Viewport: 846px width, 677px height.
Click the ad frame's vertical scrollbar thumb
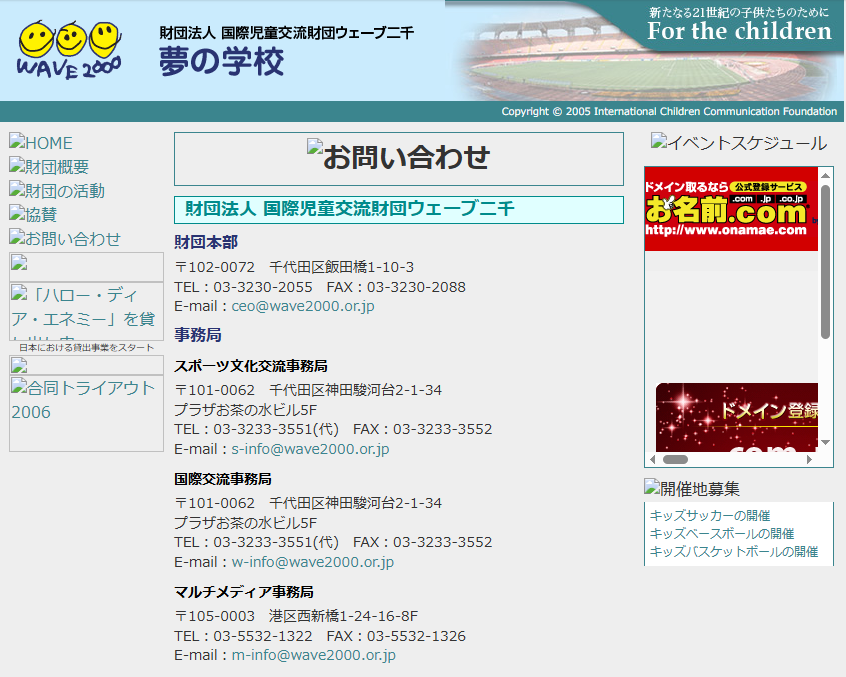tap(825, 260)
